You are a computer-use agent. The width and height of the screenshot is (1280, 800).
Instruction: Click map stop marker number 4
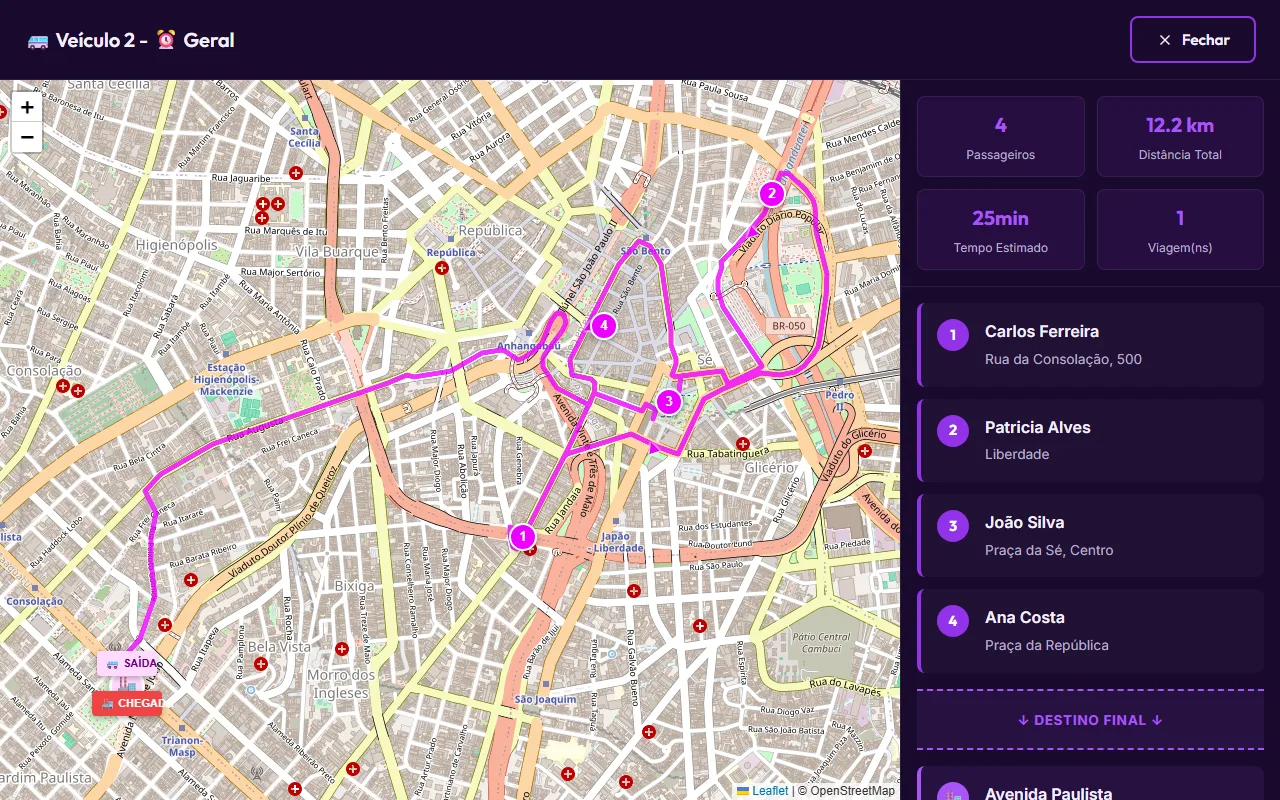point(602,325)
